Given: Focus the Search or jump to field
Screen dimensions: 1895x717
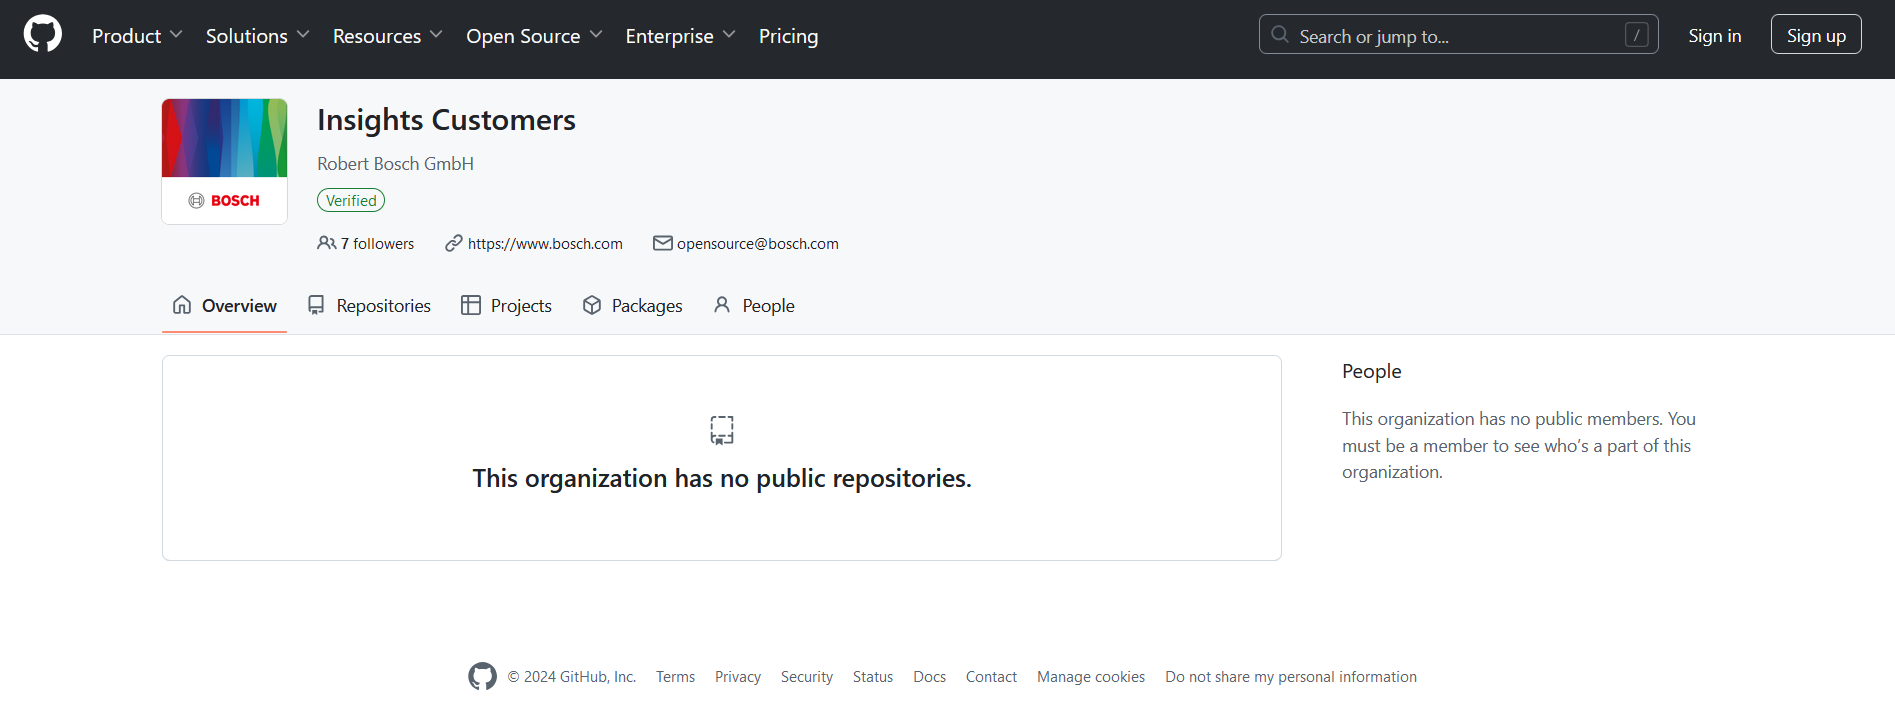Looking at the screenshot, I should [x=1456, y=36].
